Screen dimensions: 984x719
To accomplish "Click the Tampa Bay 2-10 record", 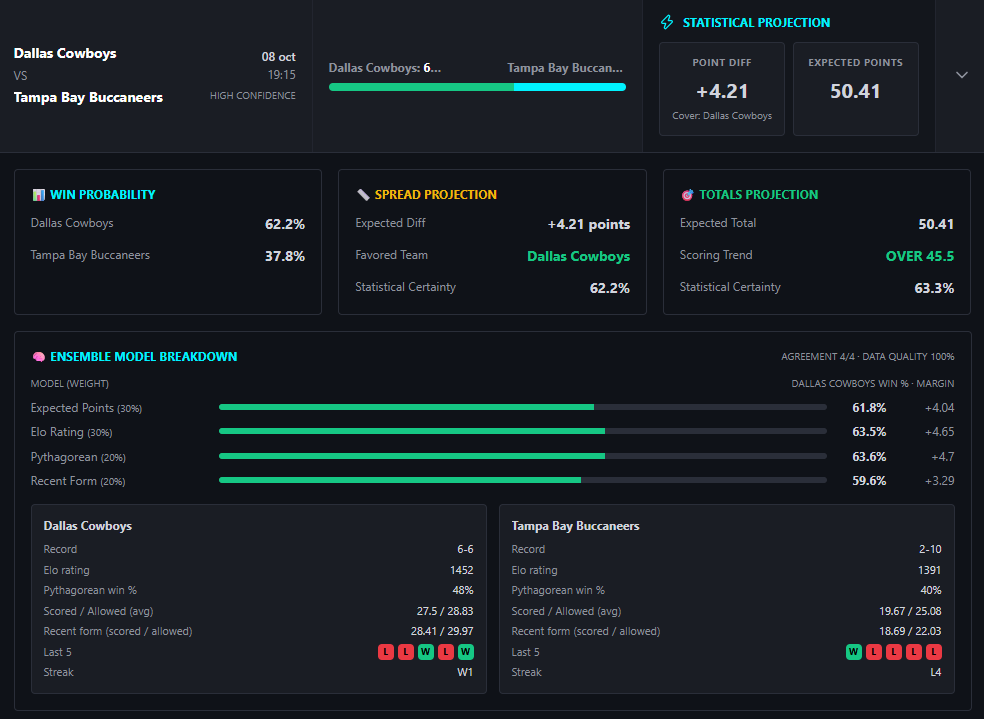I will click(x=930, y=549).
